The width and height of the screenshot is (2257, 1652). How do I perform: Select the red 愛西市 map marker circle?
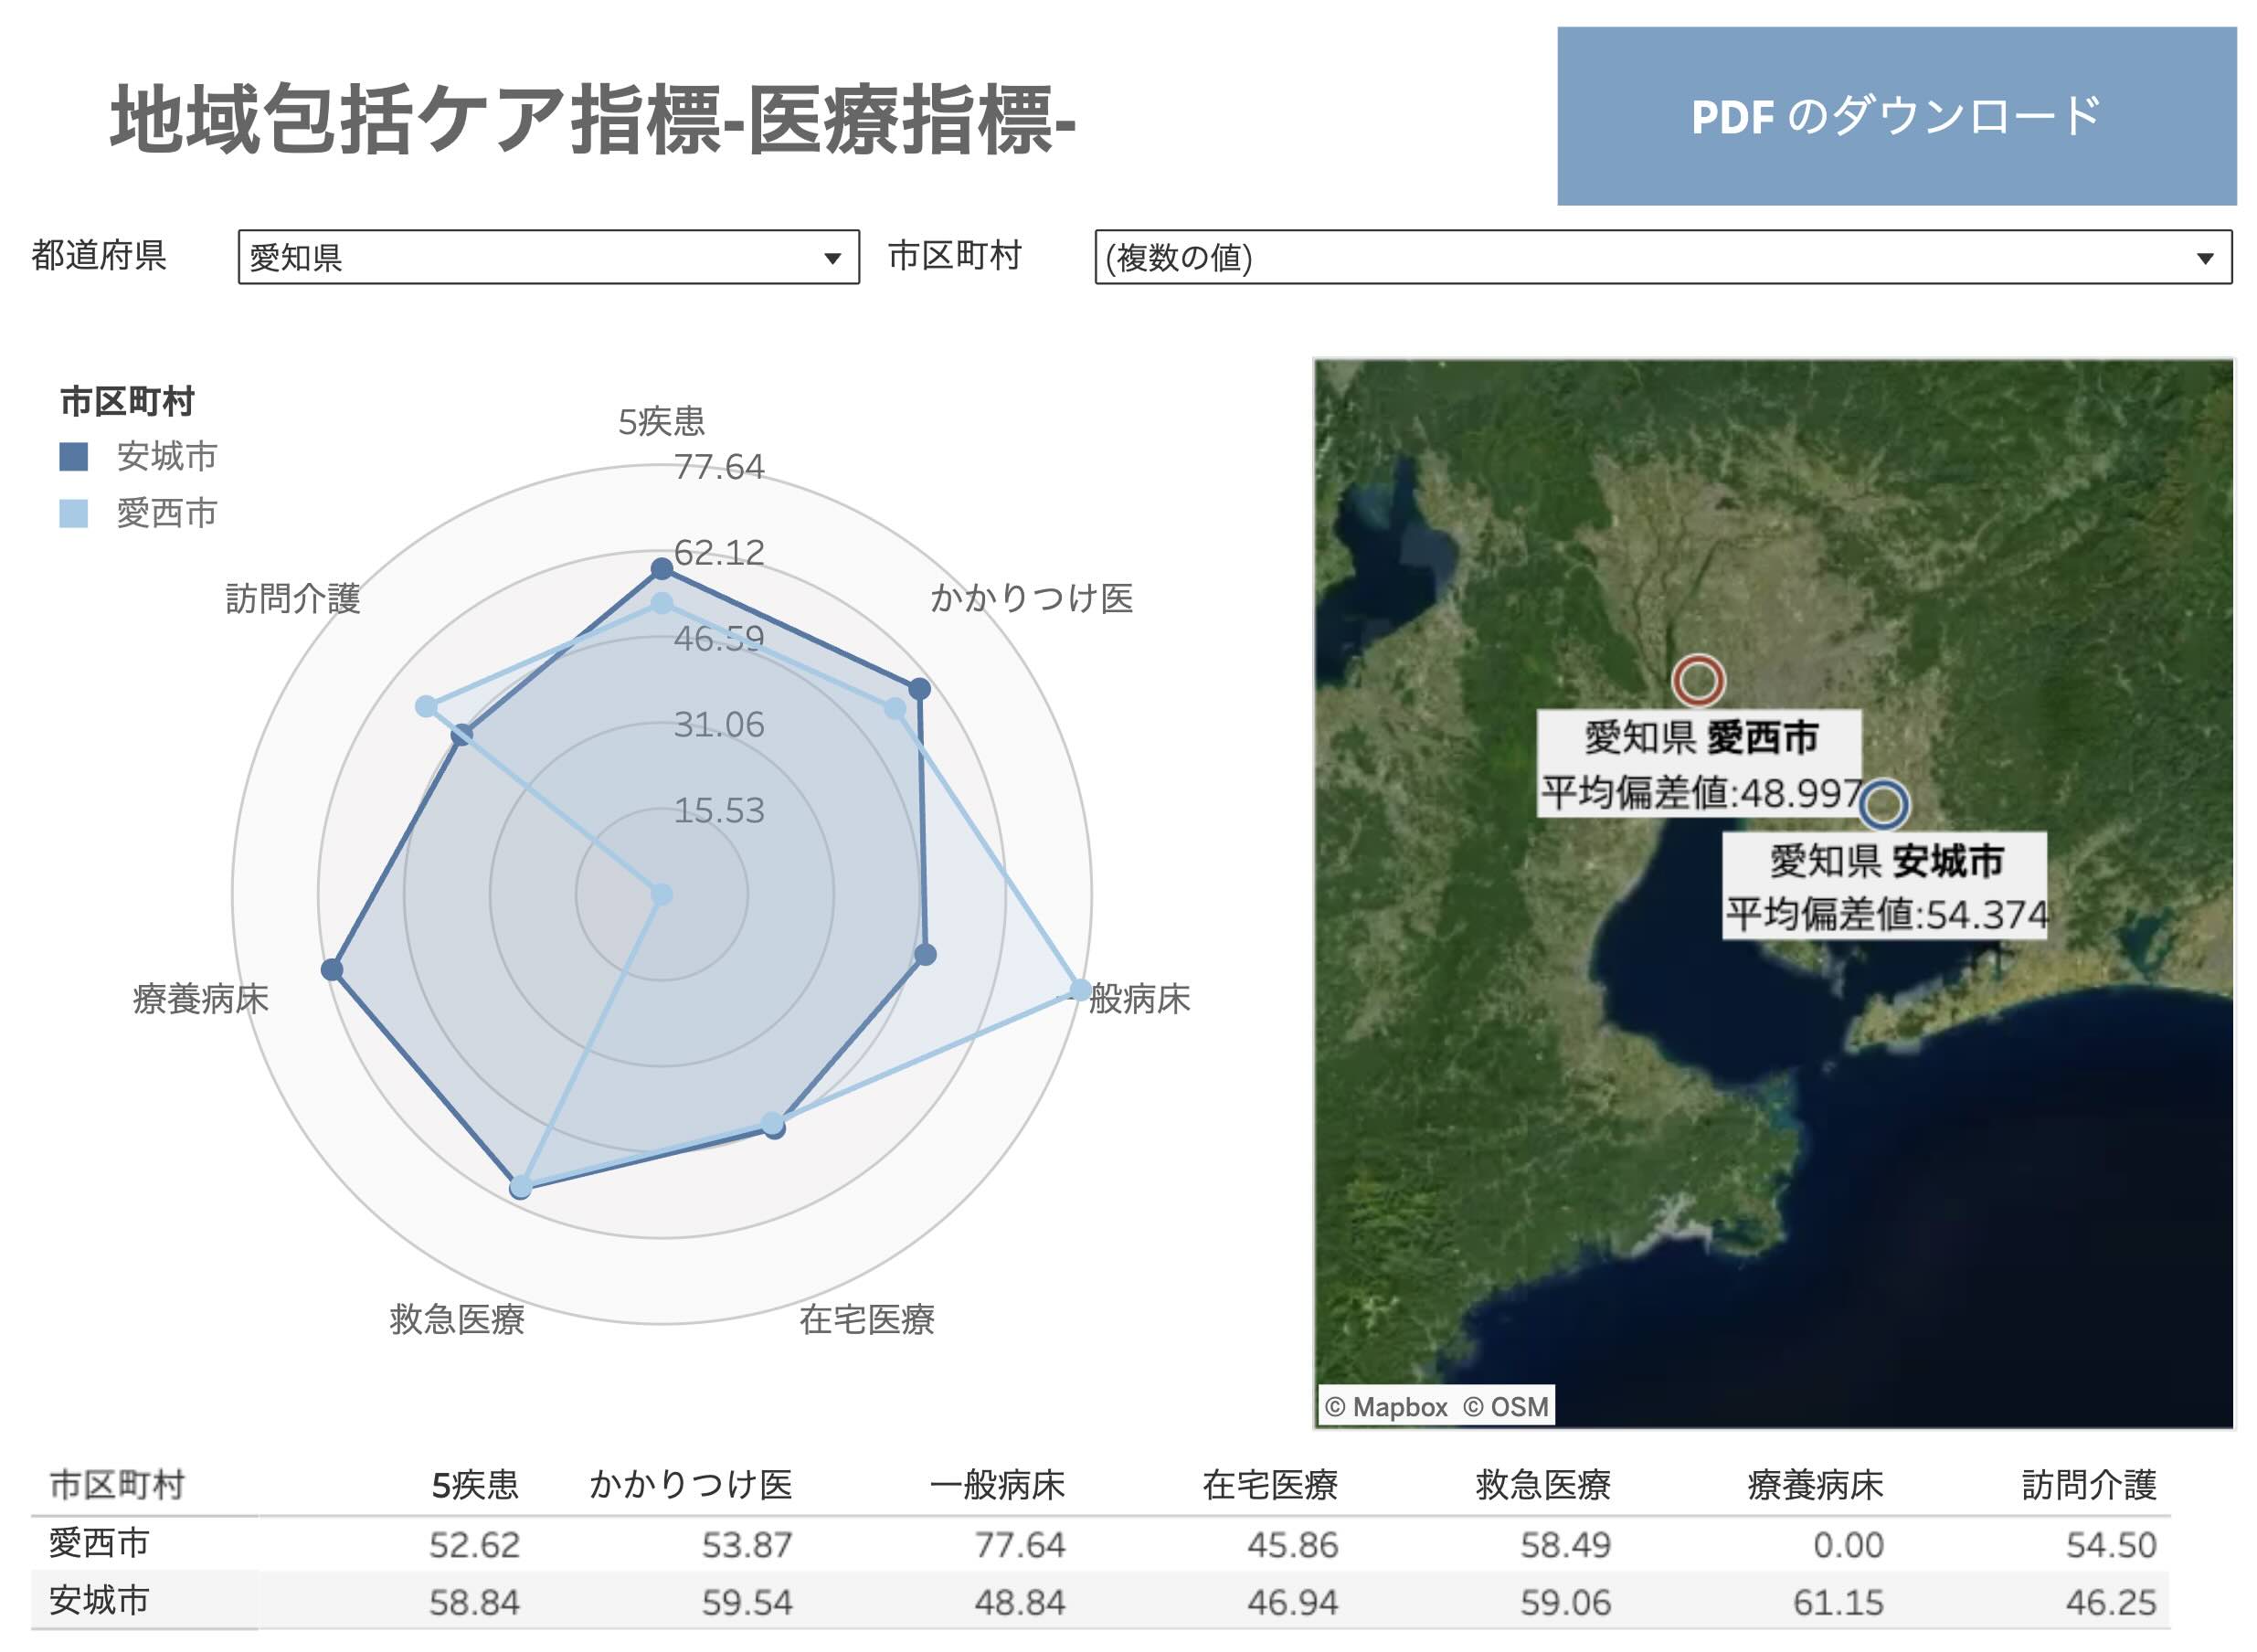[1698, 681]
